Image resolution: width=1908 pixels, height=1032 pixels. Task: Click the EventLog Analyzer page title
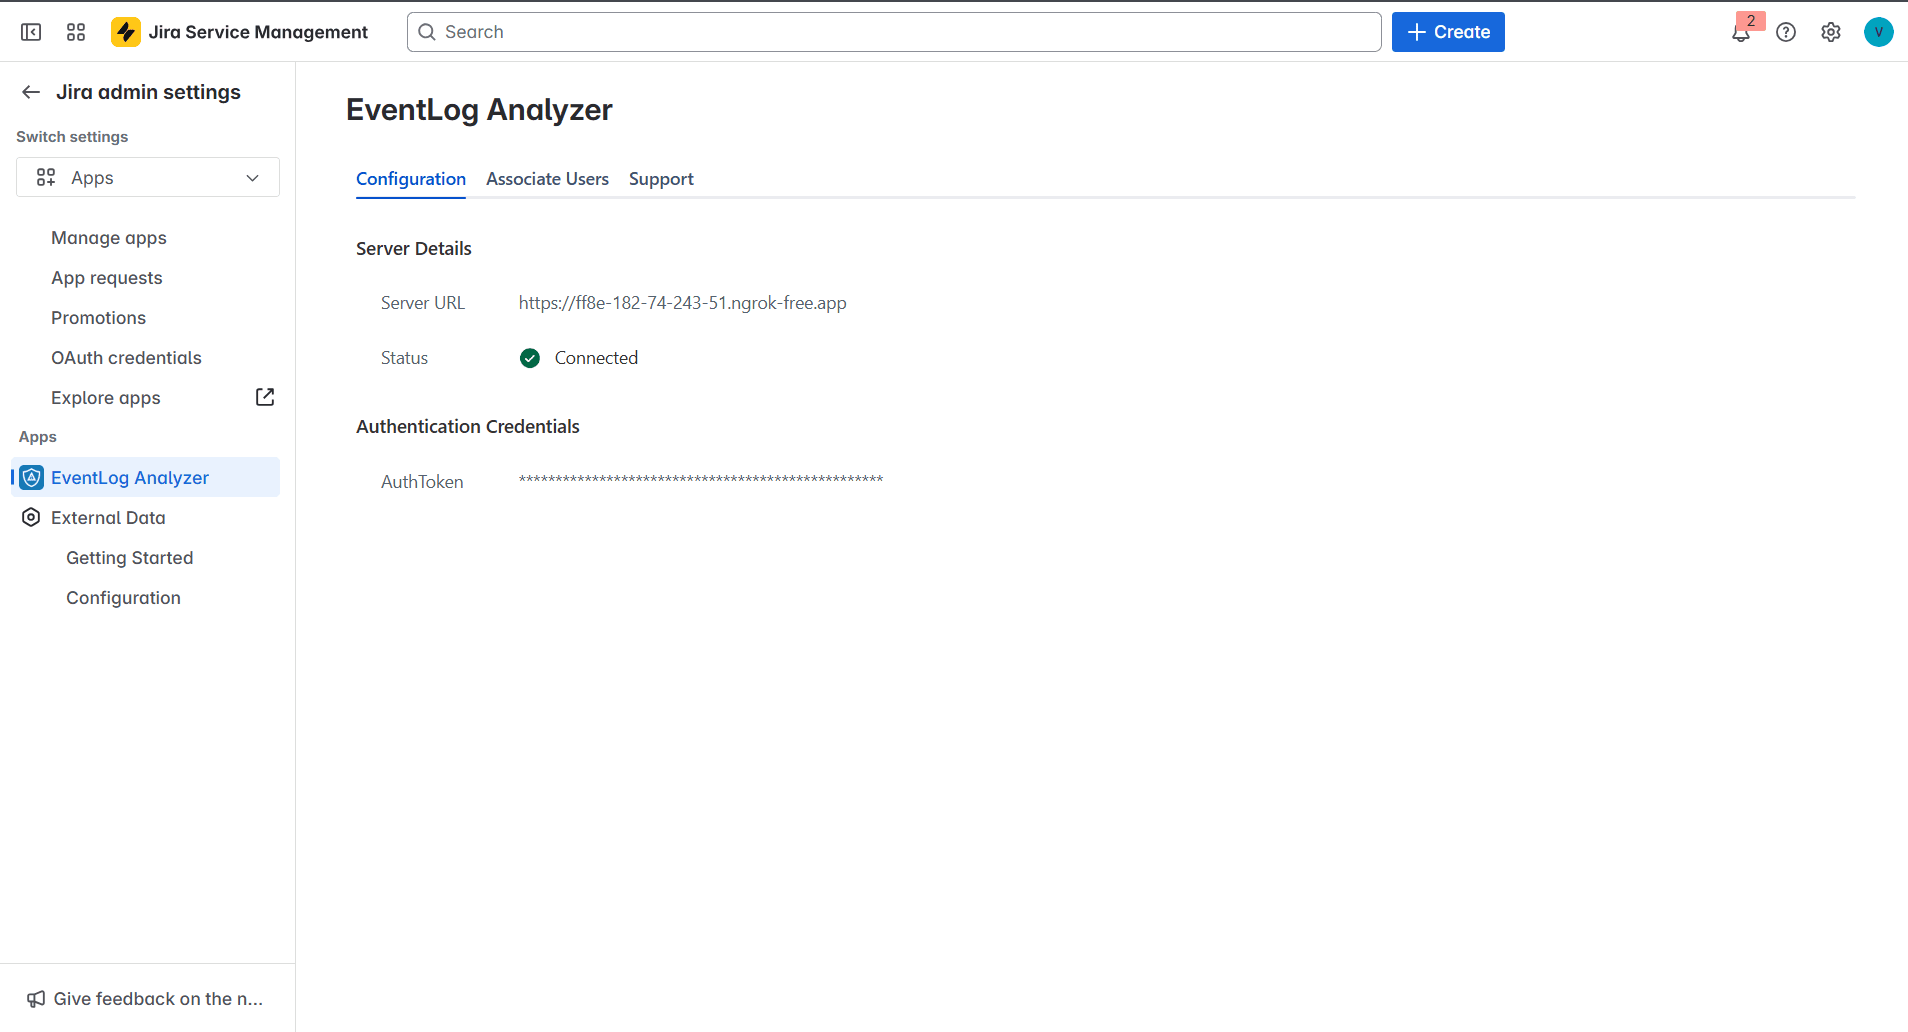(479, 110)
